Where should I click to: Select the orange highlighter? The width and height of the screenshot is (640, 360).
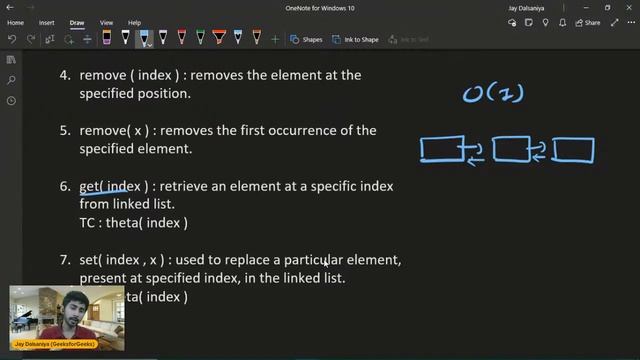pyautogui.click(x=219, y=37)
